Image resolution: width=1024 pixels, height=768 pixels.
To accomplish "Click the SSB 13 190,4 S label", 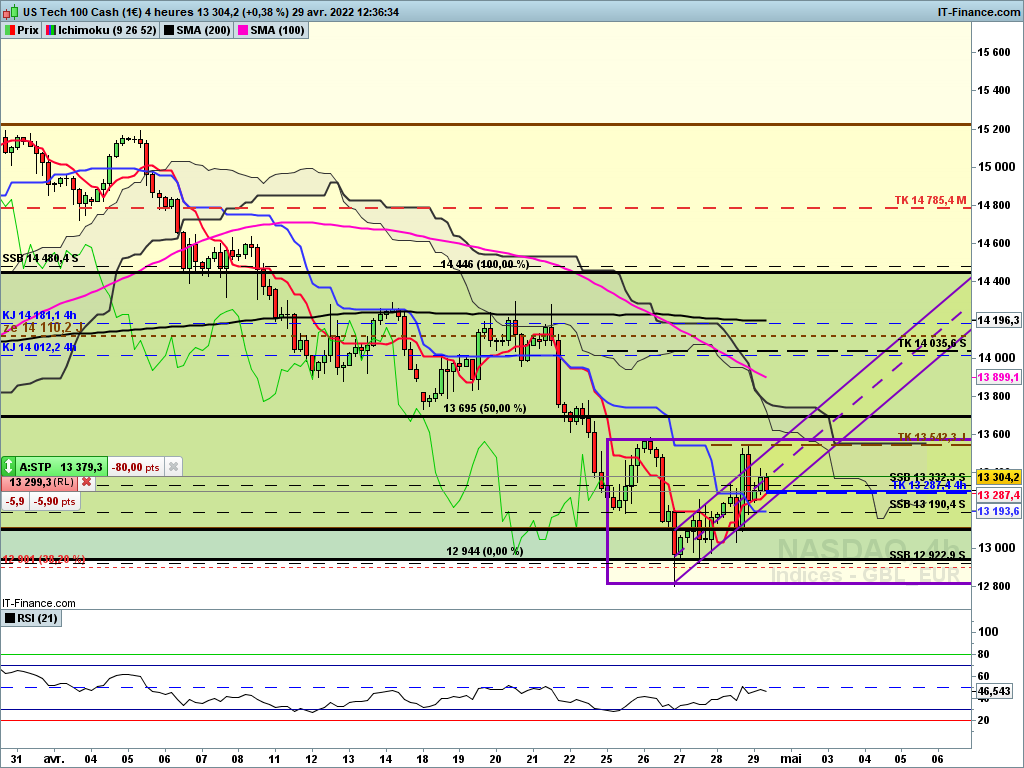I will tap(927, 505).
